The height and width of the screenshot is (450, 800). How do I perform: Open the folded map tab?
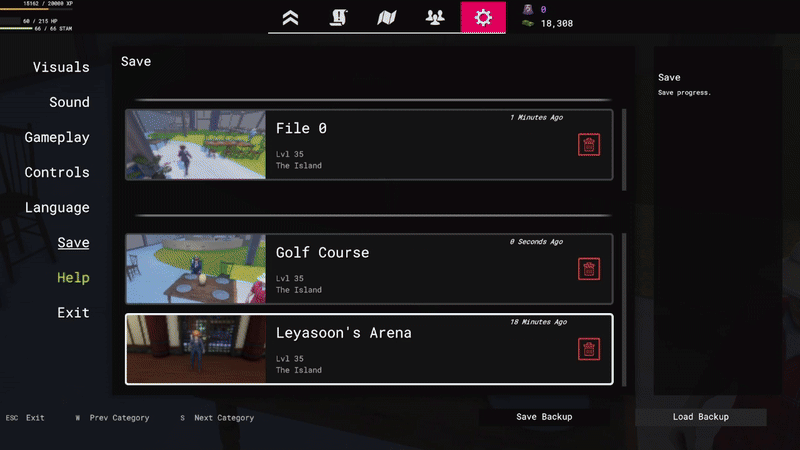tap(387, 17)
